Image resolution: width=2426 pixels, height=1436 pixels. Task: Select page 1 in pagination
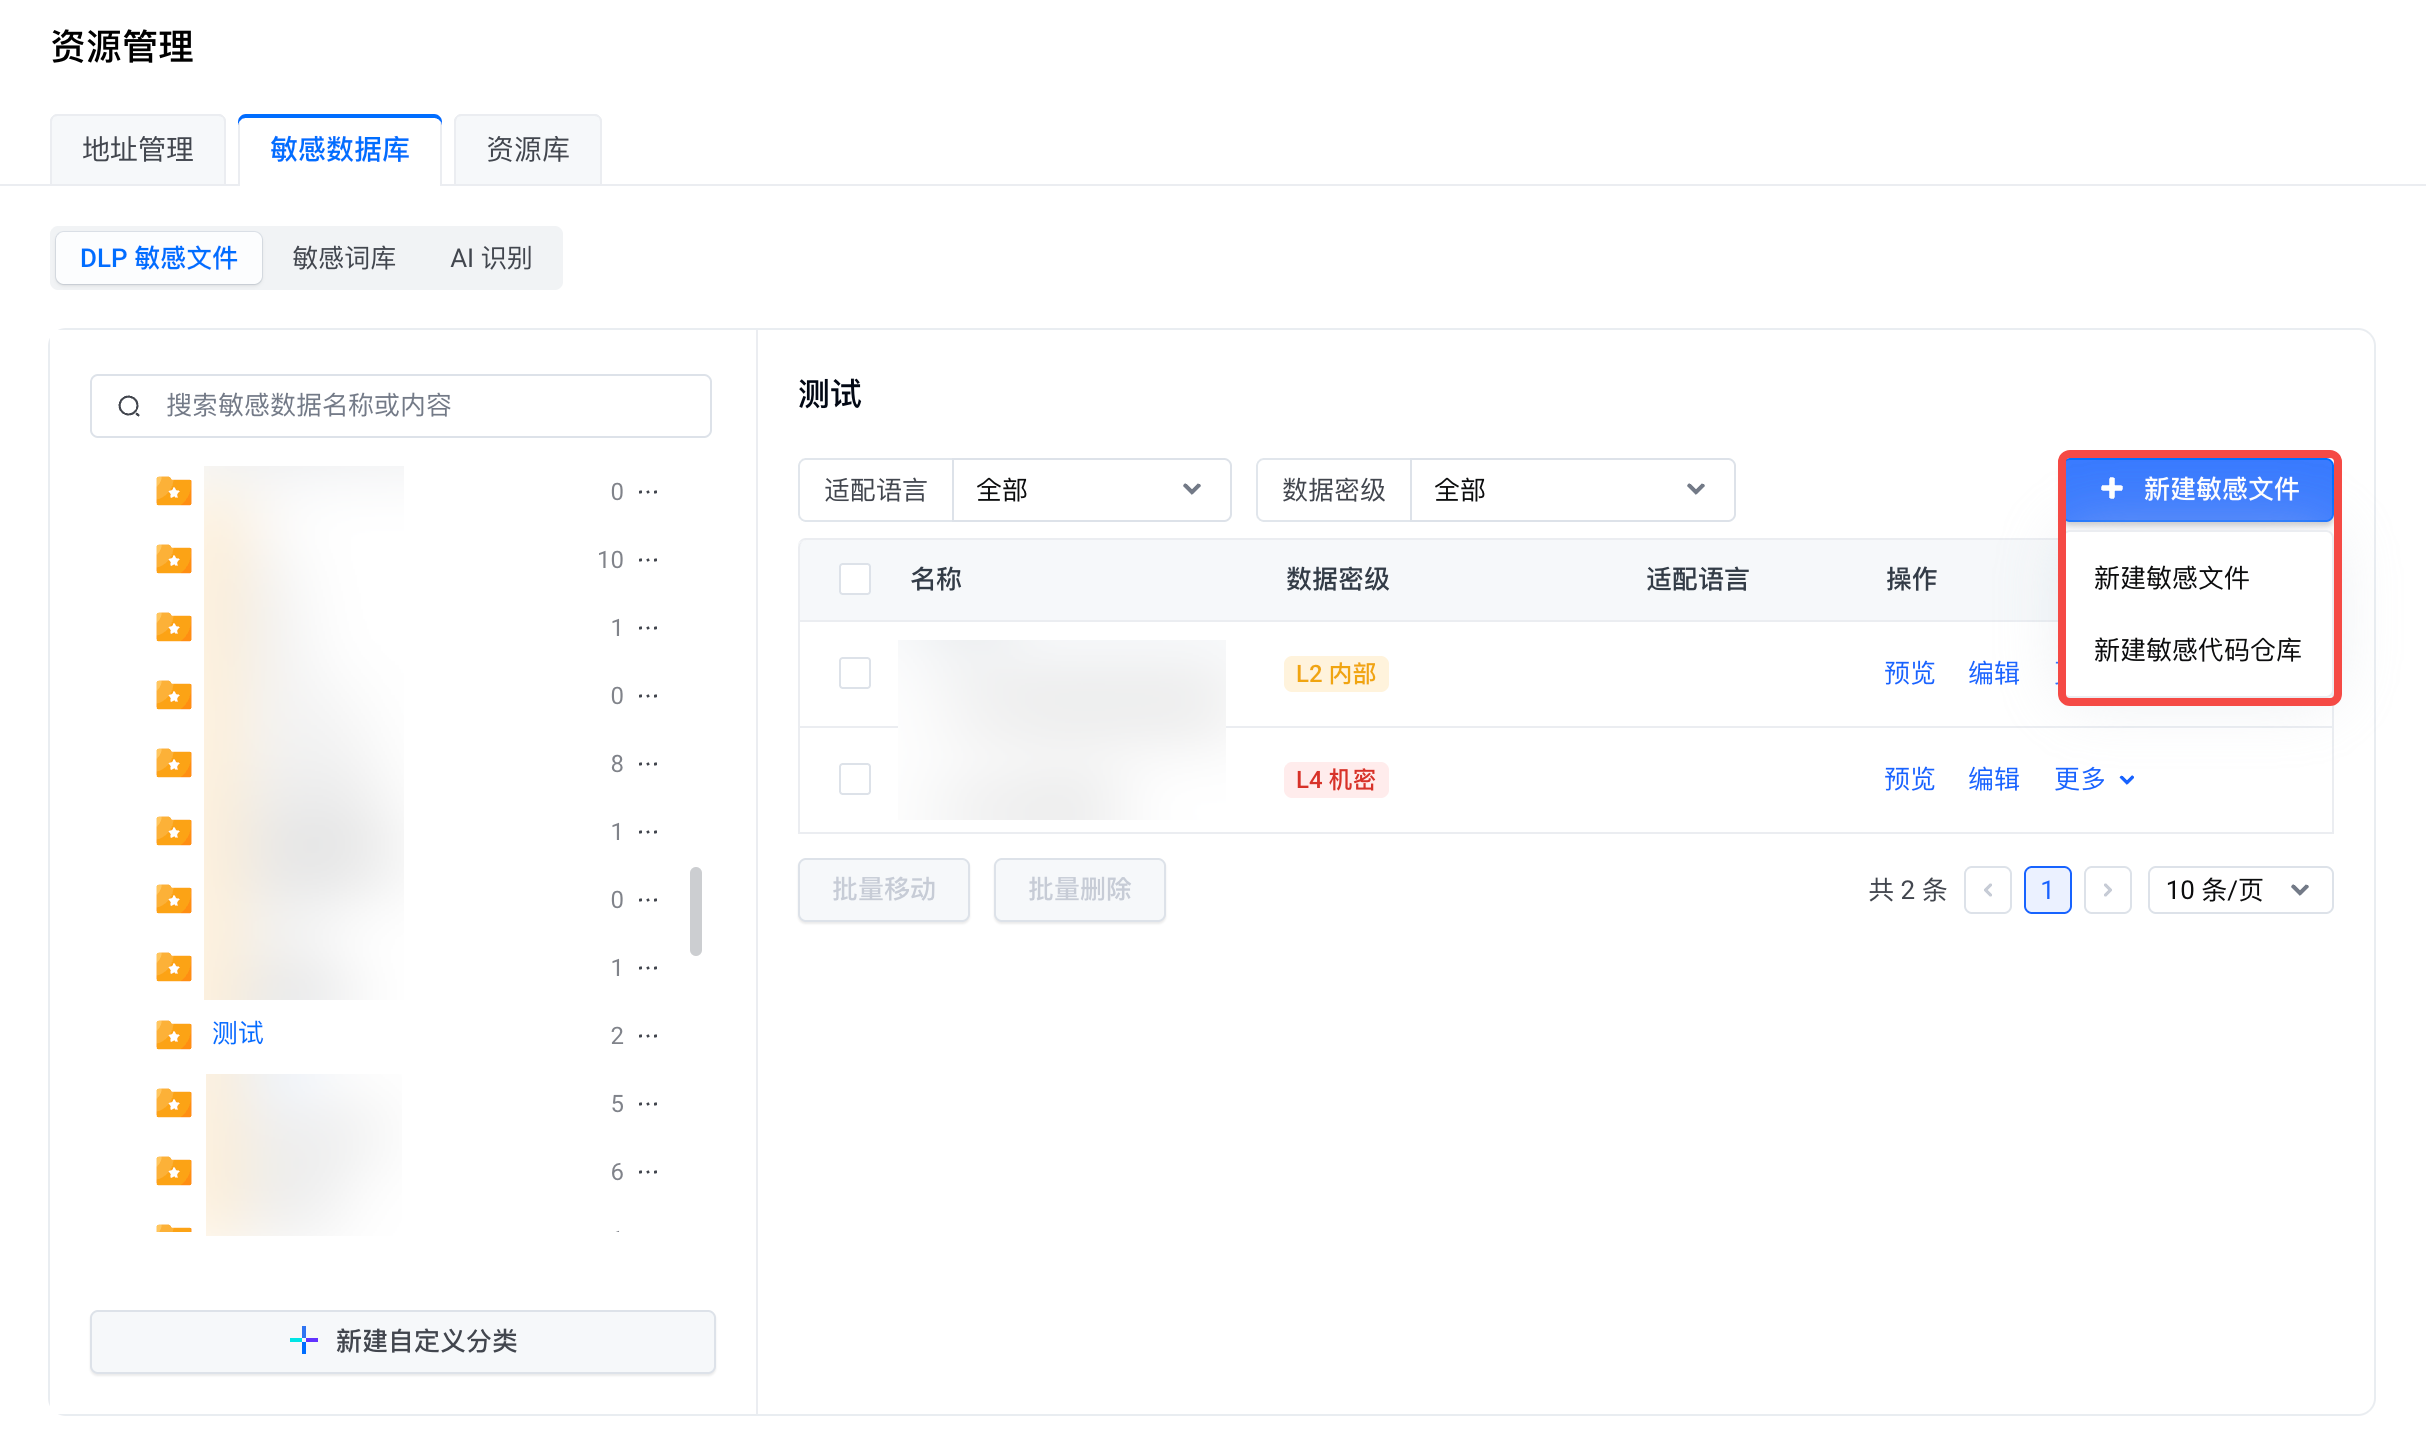pyautogui.click(x=2048, y=890)
